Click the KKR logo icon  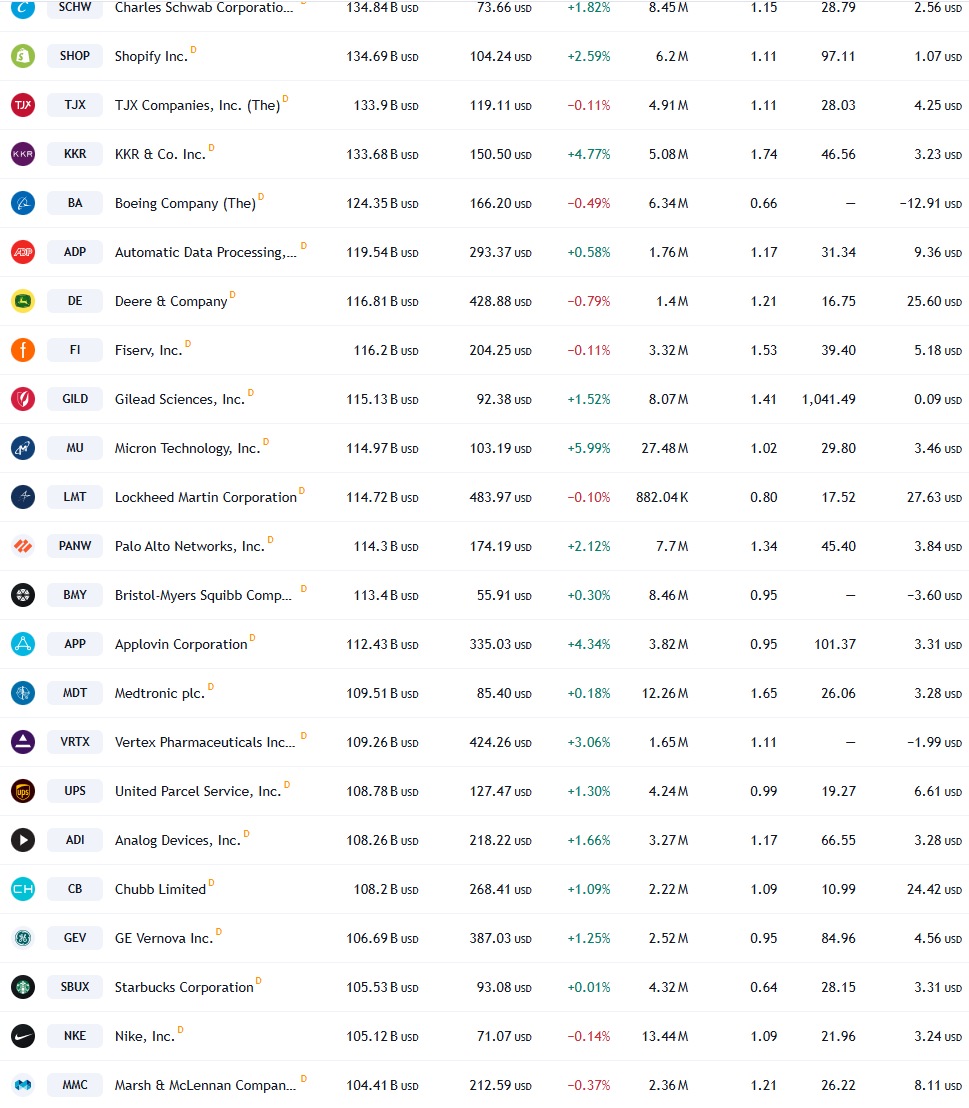point(23,154)
